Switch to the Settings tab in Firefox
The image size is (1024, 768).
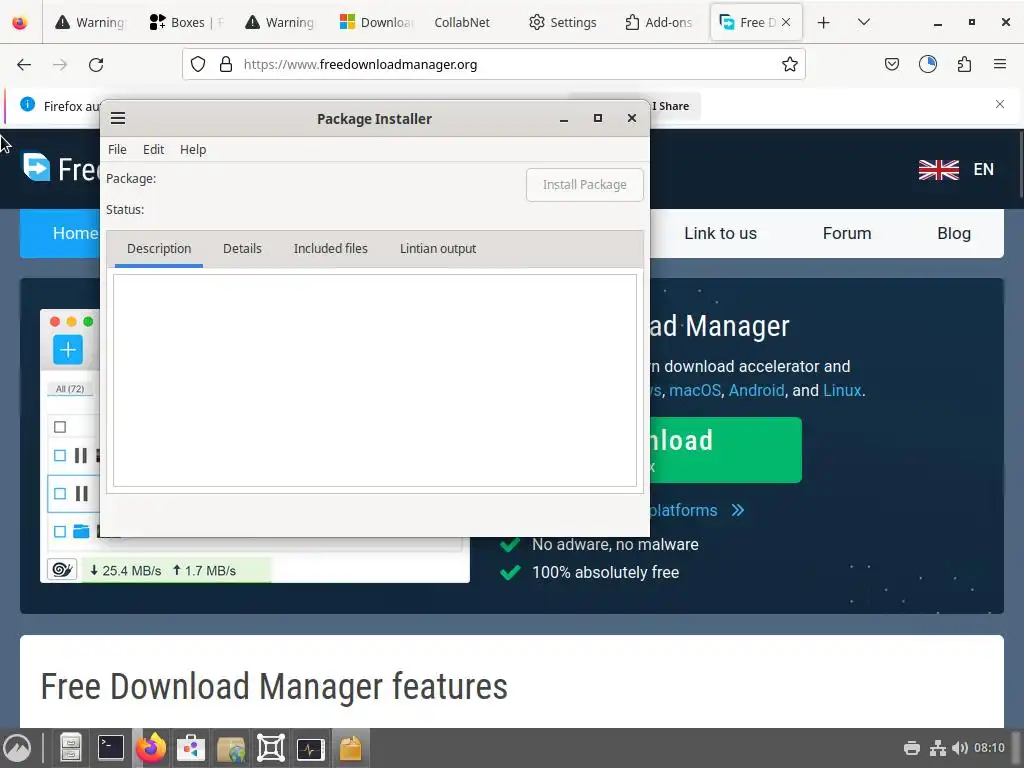(x=563, y=22)
